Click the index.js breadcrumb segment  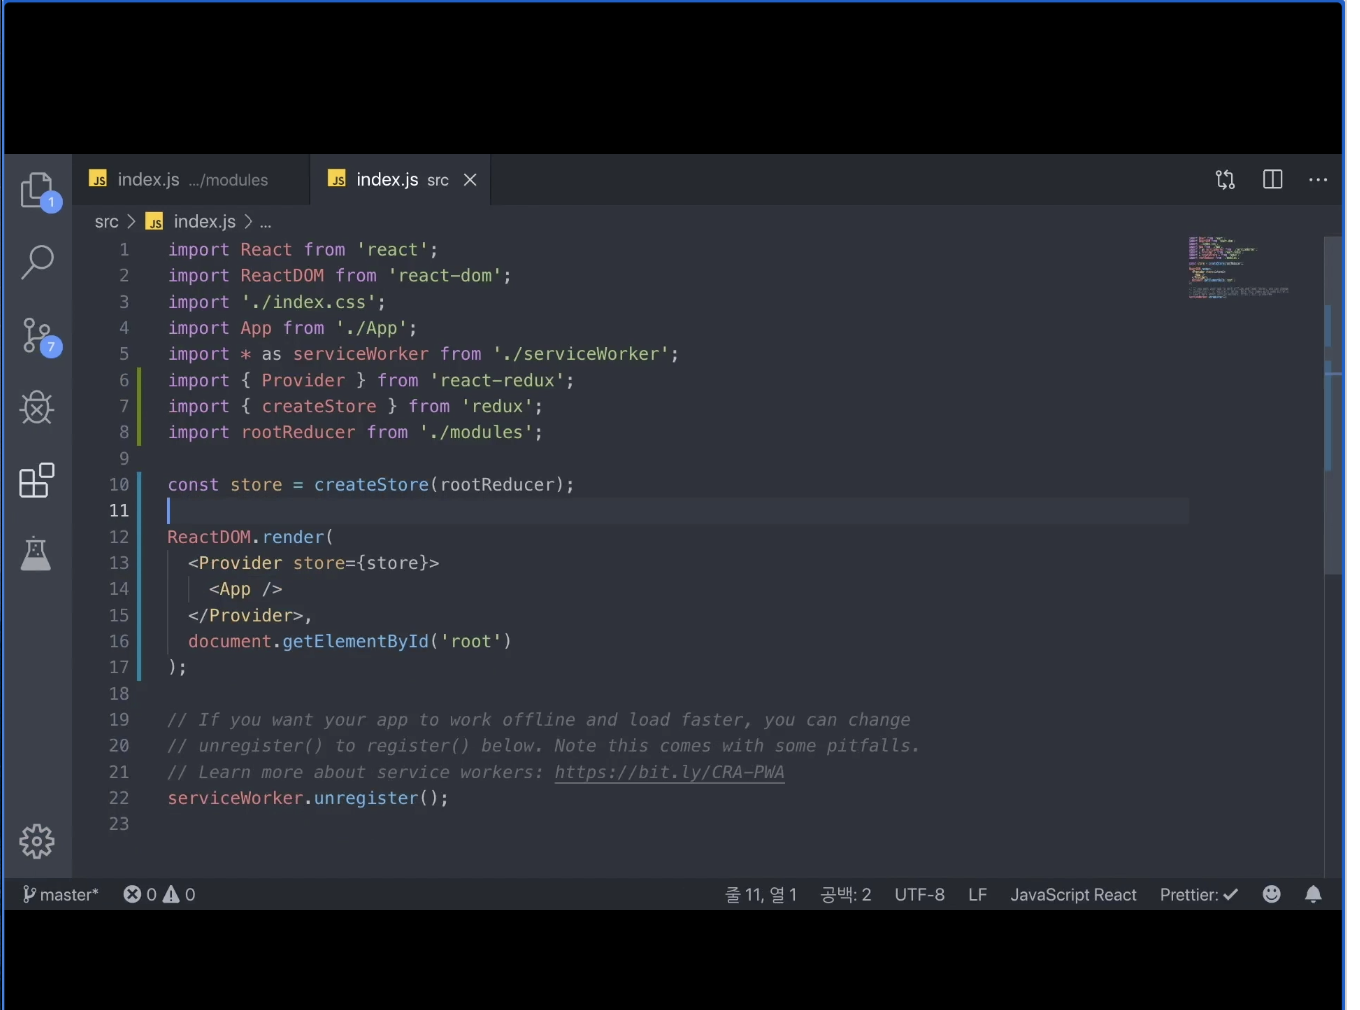pos(192,222)
